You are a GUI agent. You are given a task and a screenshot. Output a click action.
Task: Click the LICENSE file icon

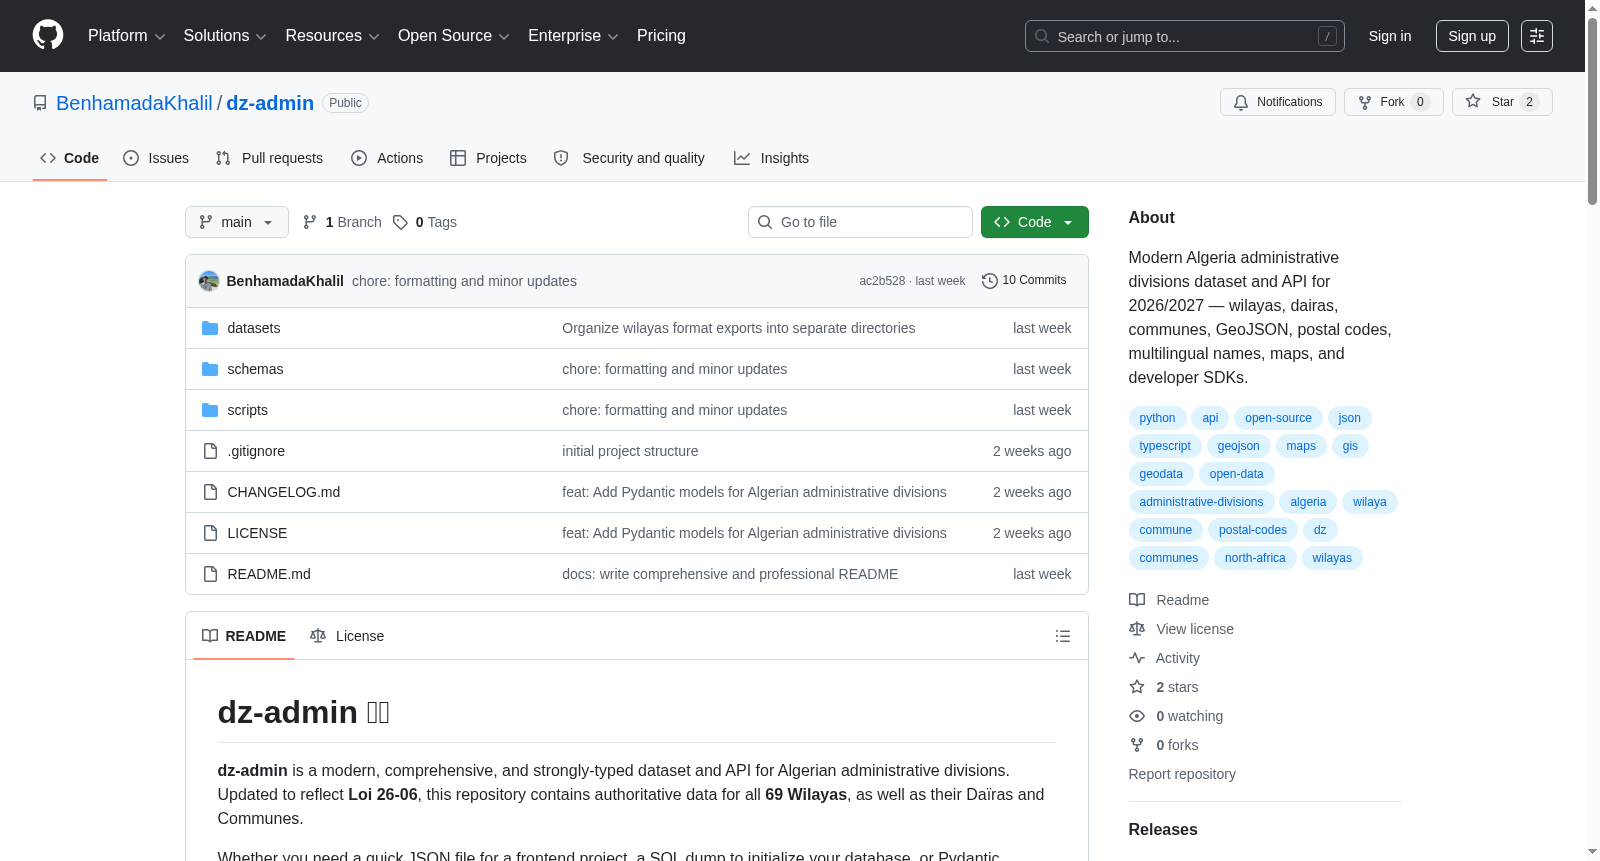pos(210,533)
